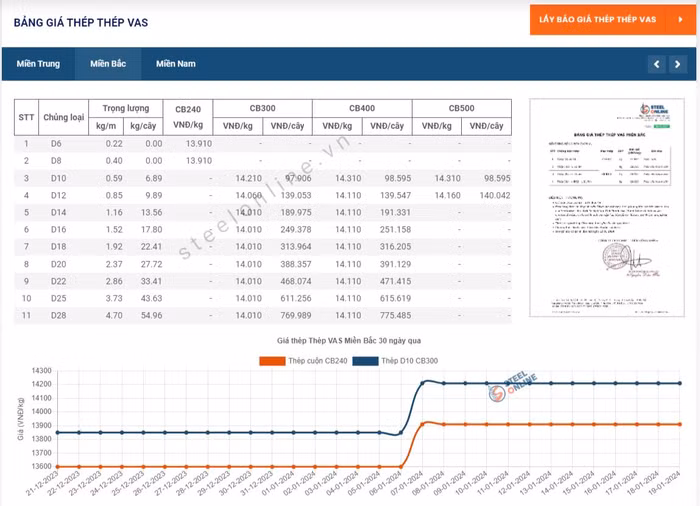Viewport: 700px width, 506px height.
Task: Click the D10 row label
Action: pos(58,178)
